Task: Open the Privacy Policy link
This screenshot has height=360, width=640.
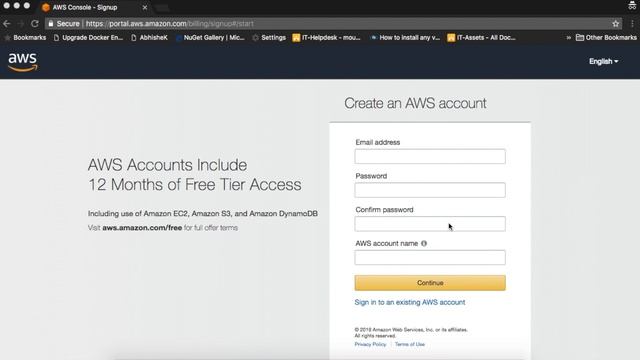Action: tap(370, 344)
